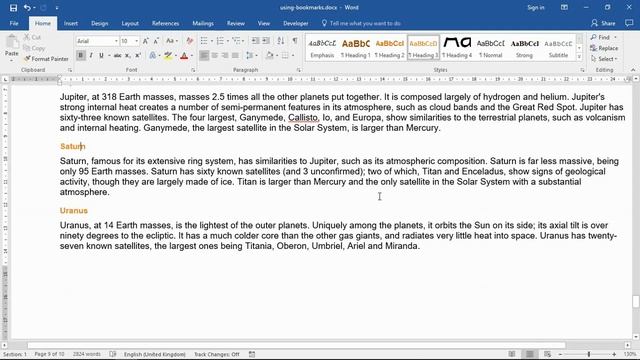Increase paragraph indent

pos(266,41)
